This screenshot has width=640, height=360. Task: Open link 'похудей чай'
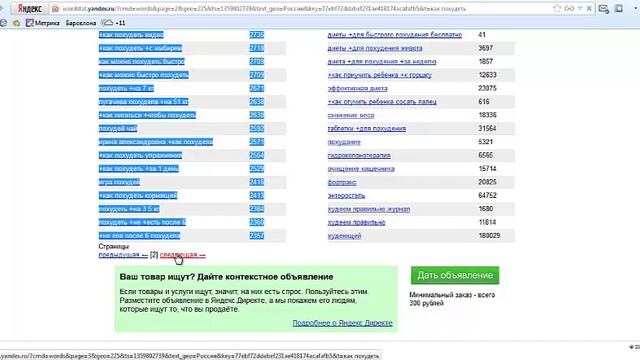point(118,129)
